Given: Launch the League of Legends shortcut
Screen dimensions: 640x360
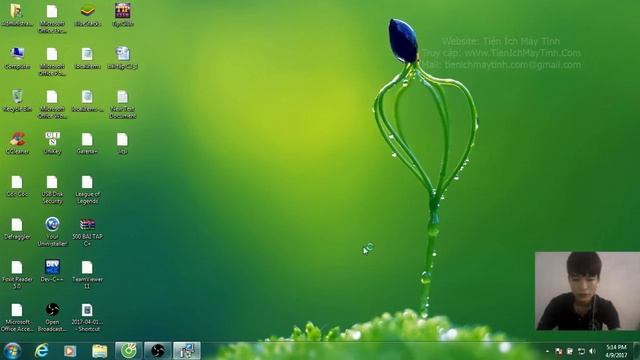Looking at the screenshot, I should click(87, 190).
